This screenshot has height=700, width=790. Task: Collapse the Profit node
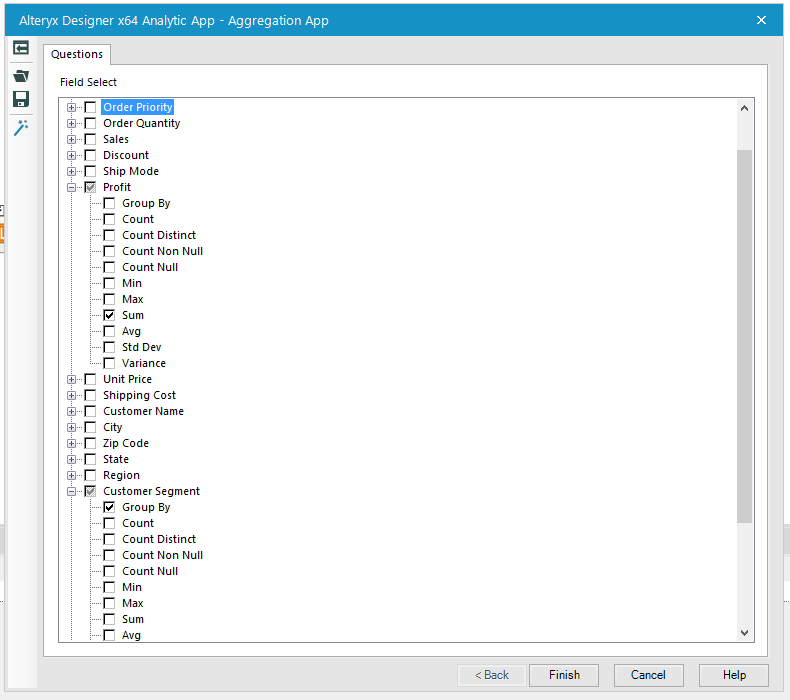72,187
